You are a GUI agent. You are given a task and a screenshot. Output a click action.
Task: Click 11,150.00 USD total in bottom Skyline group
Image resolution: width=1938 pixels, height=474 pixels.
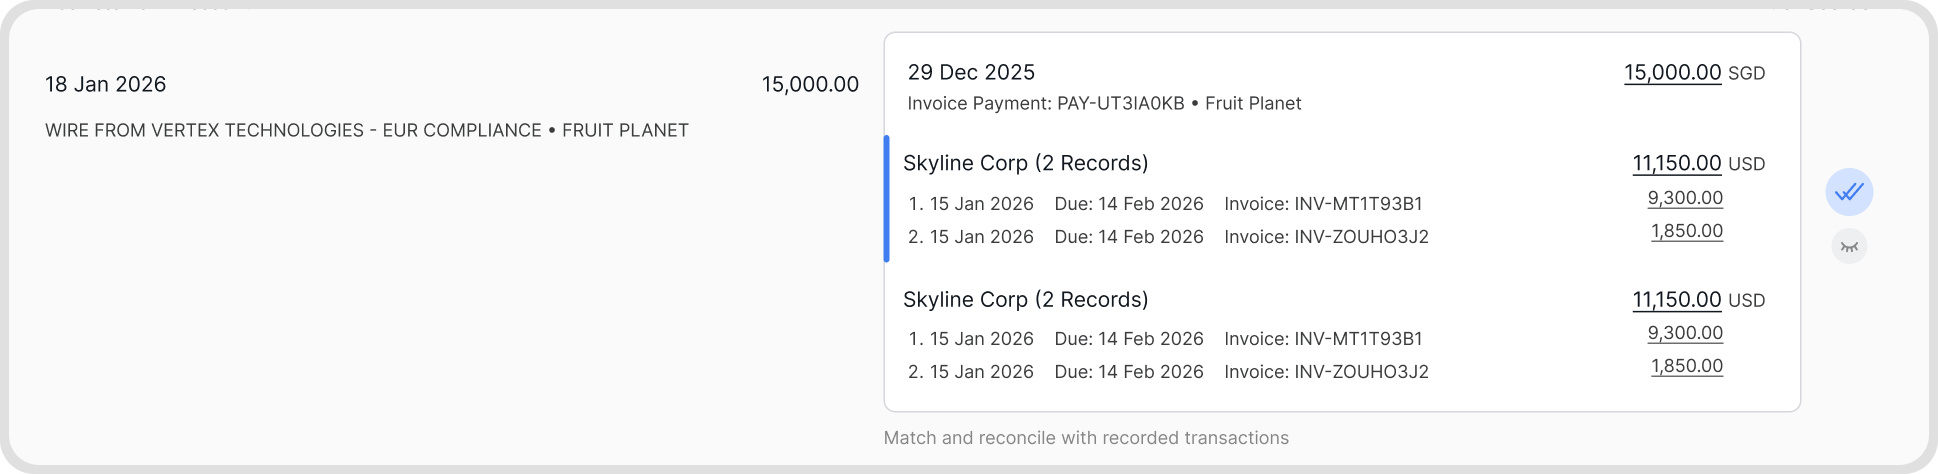tap(1676, 300)
